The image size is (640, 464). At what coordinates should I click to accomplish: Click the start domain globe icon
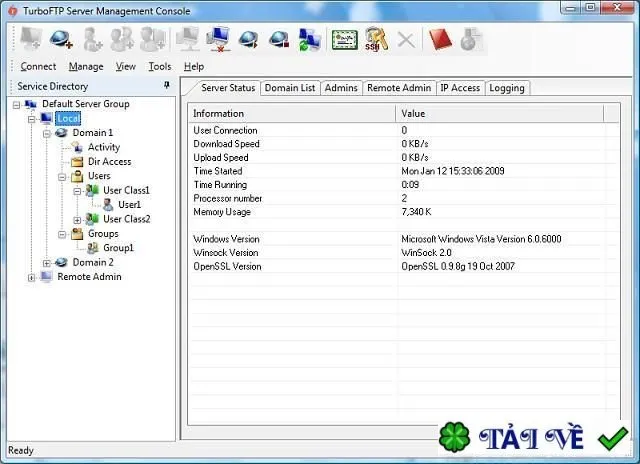pyautogui.click(x=249, y=39)
